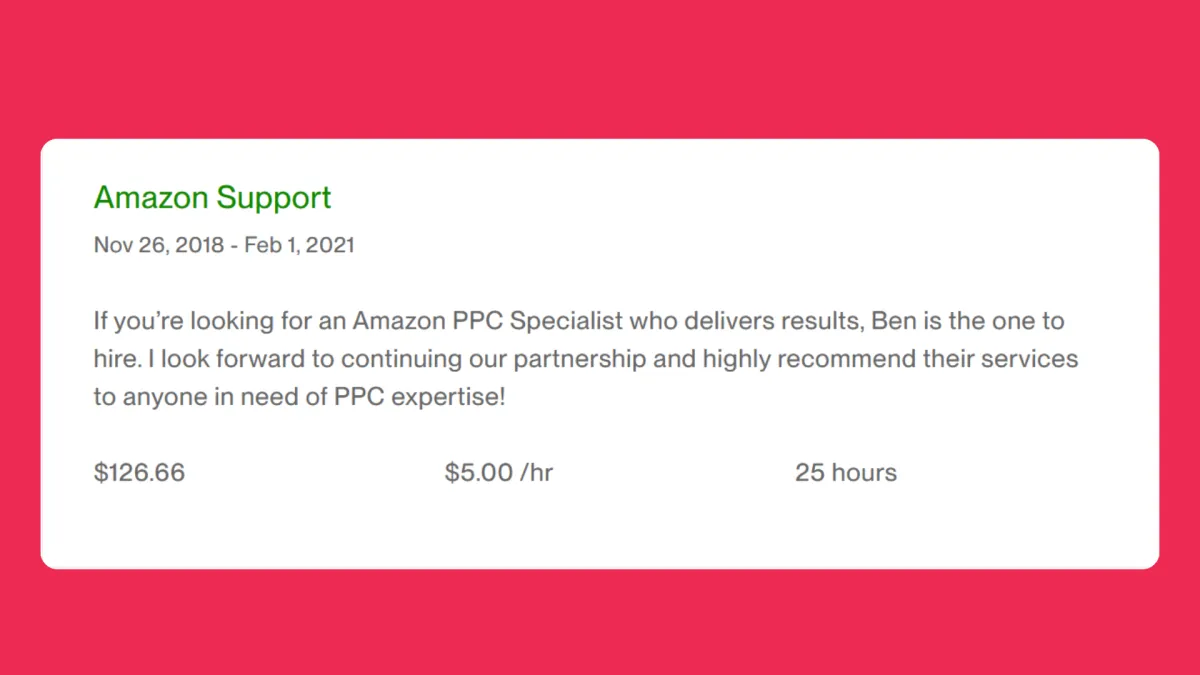Click the word Support in the title
The height and width of the screenshot is (675, 1200).
tap(274, 198)
